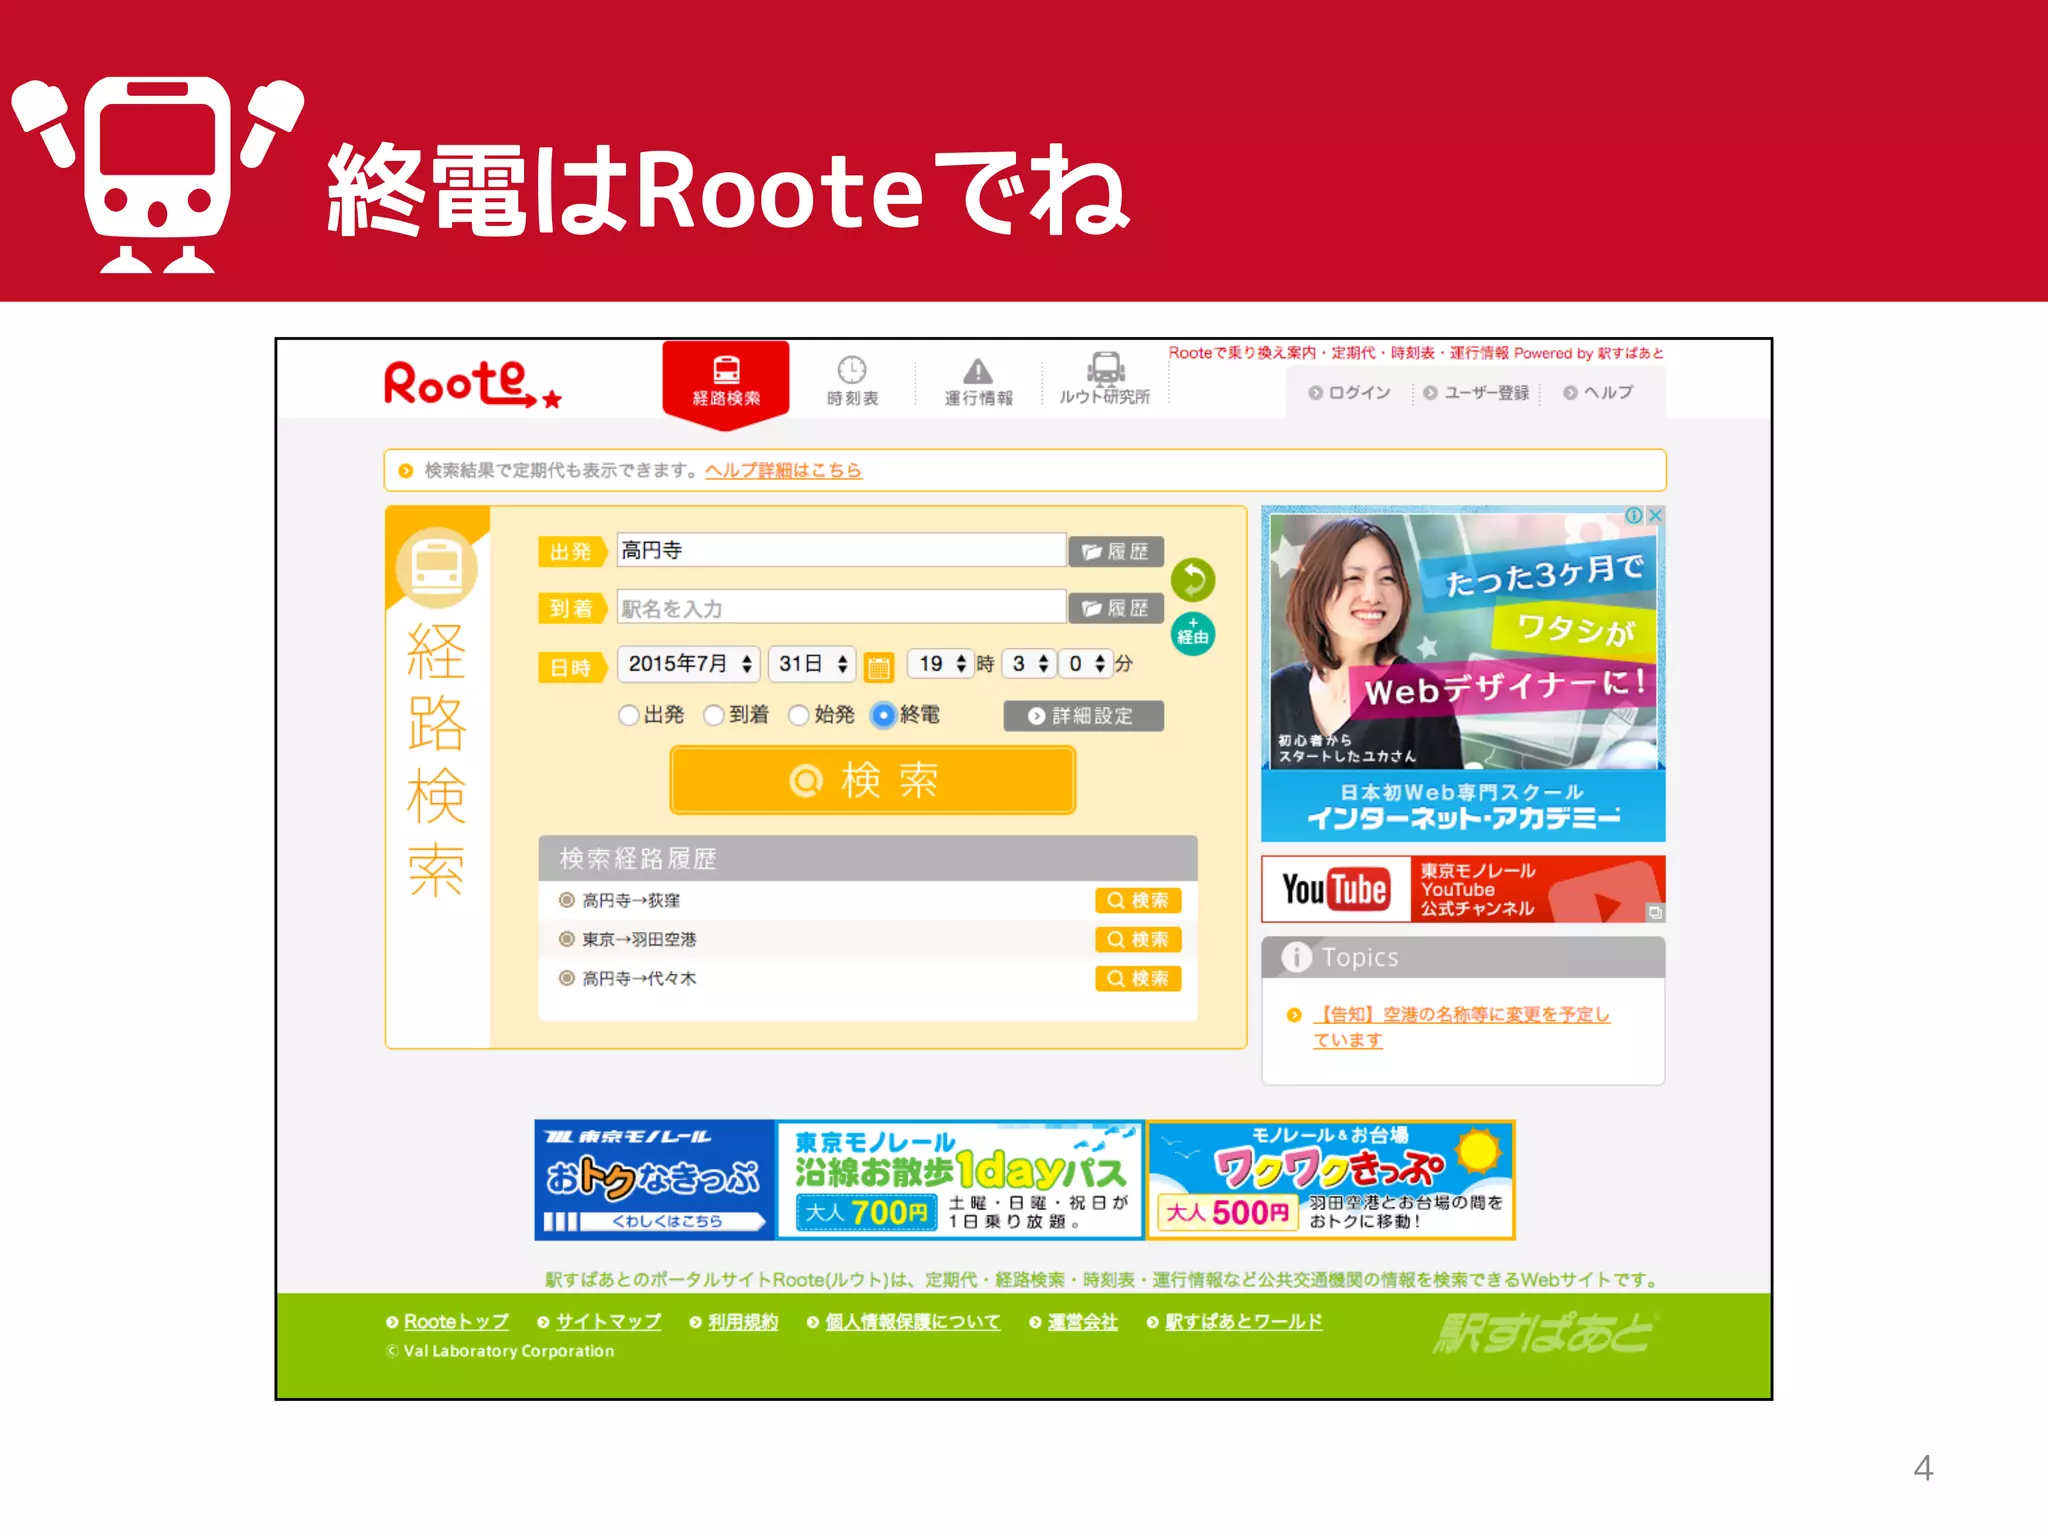
Task: Add a via station with 経由 icon
Action: (1193, 633)
